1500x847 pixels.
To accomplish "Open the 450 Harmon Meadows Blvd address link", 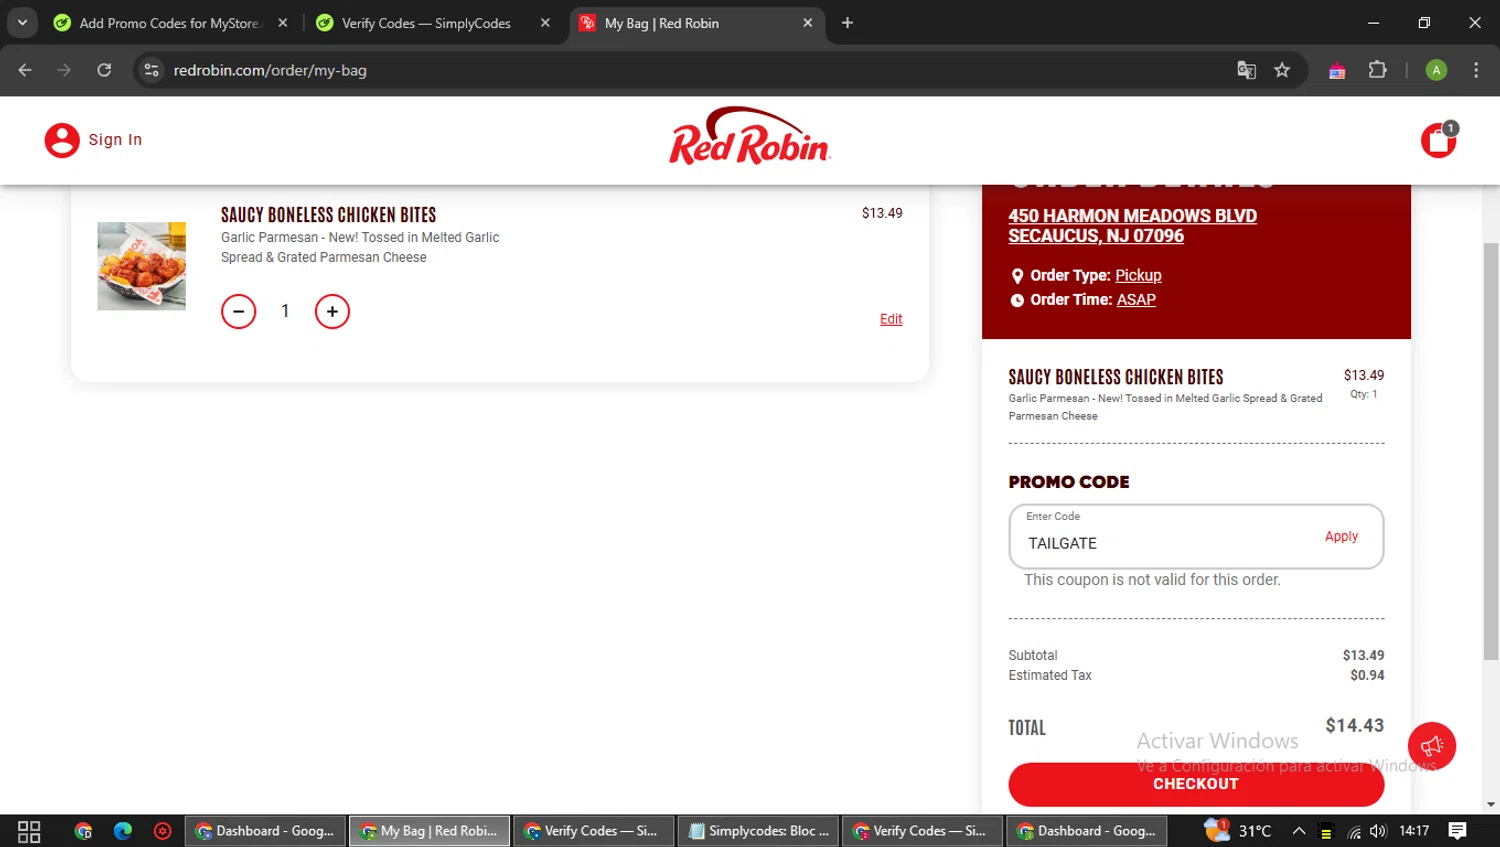I will [1132, 226].
